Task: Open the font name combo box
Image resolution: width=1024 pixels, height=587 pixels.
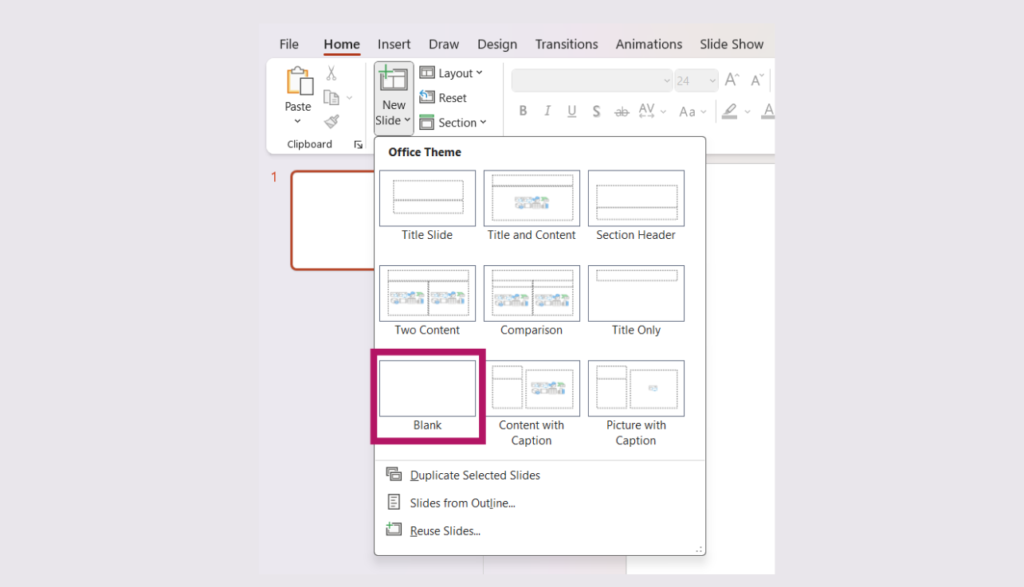Action: [x=592, y=80]
